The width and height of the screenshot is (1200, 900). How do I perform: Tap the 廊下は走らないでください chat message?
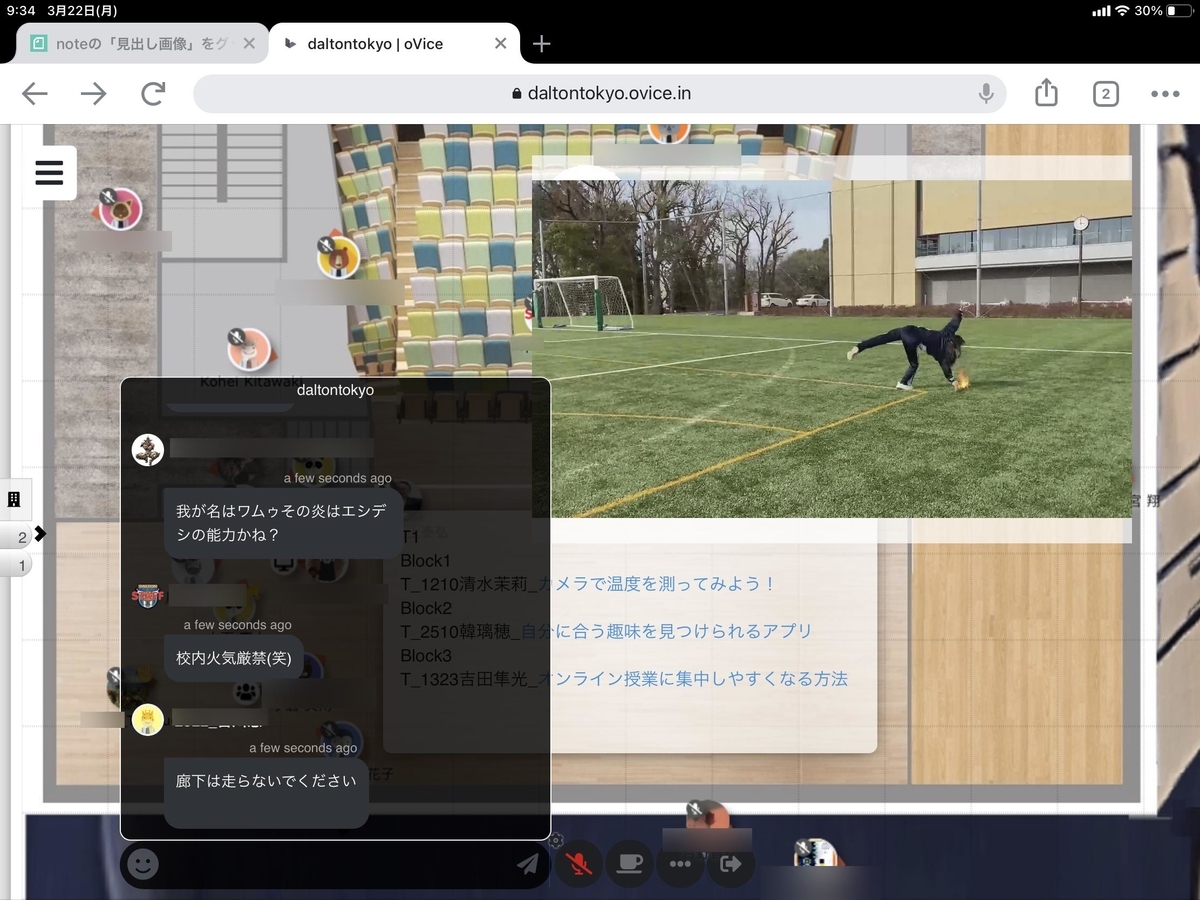point(266,792)
